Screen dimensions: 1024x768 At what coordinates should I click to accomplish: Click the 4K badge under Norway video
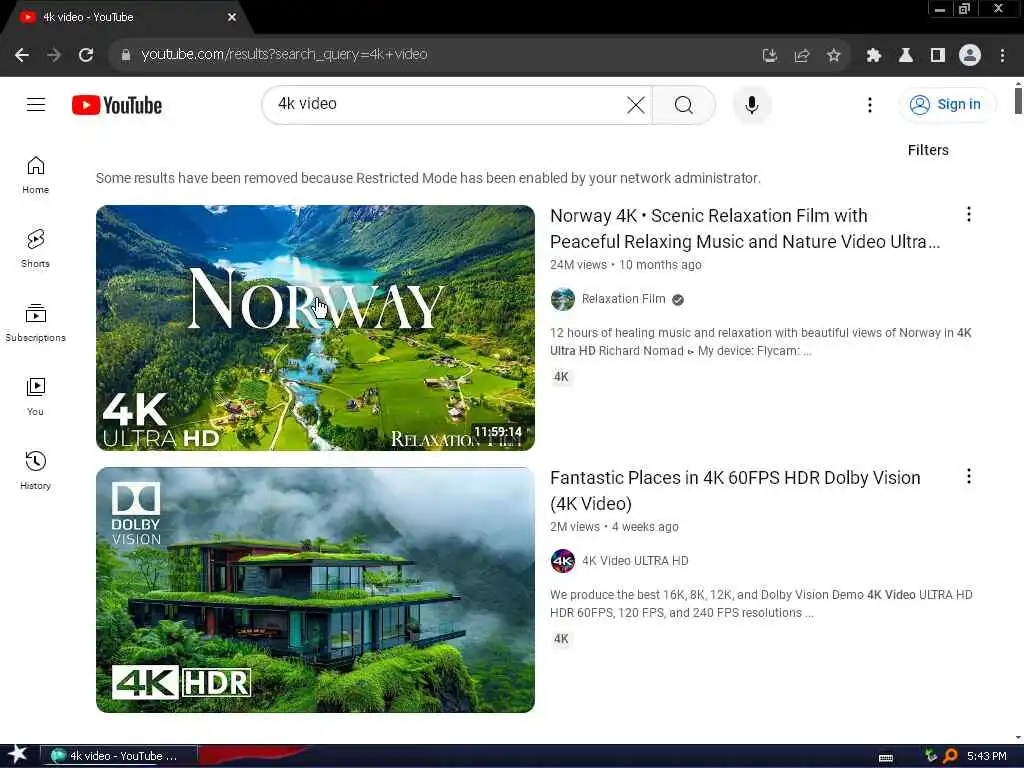(x=561, y=377)
